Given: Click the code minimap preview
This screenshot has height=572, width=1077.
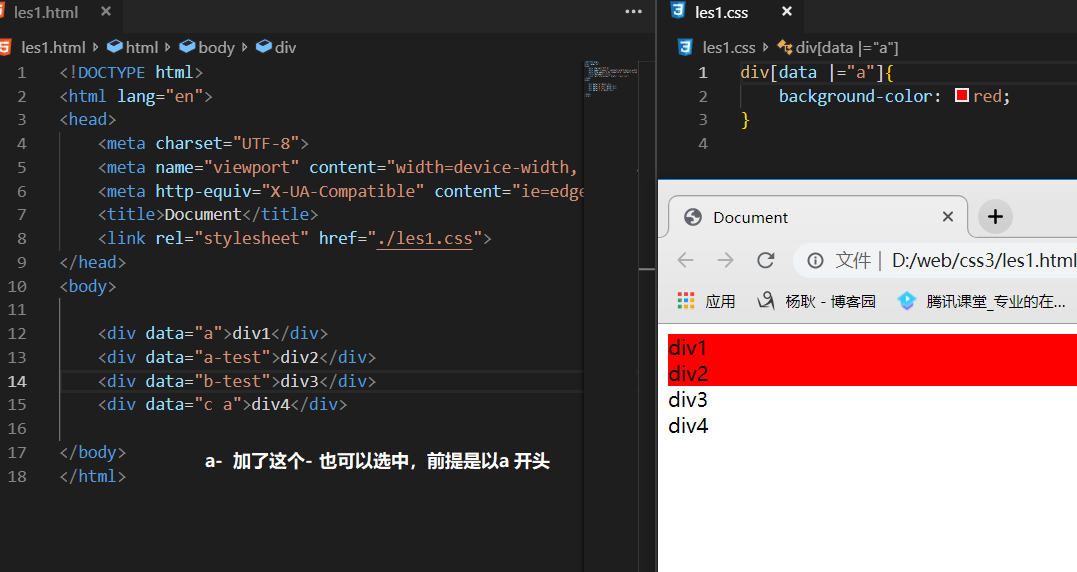Looking at the screenshot, I should pos(611,79).
